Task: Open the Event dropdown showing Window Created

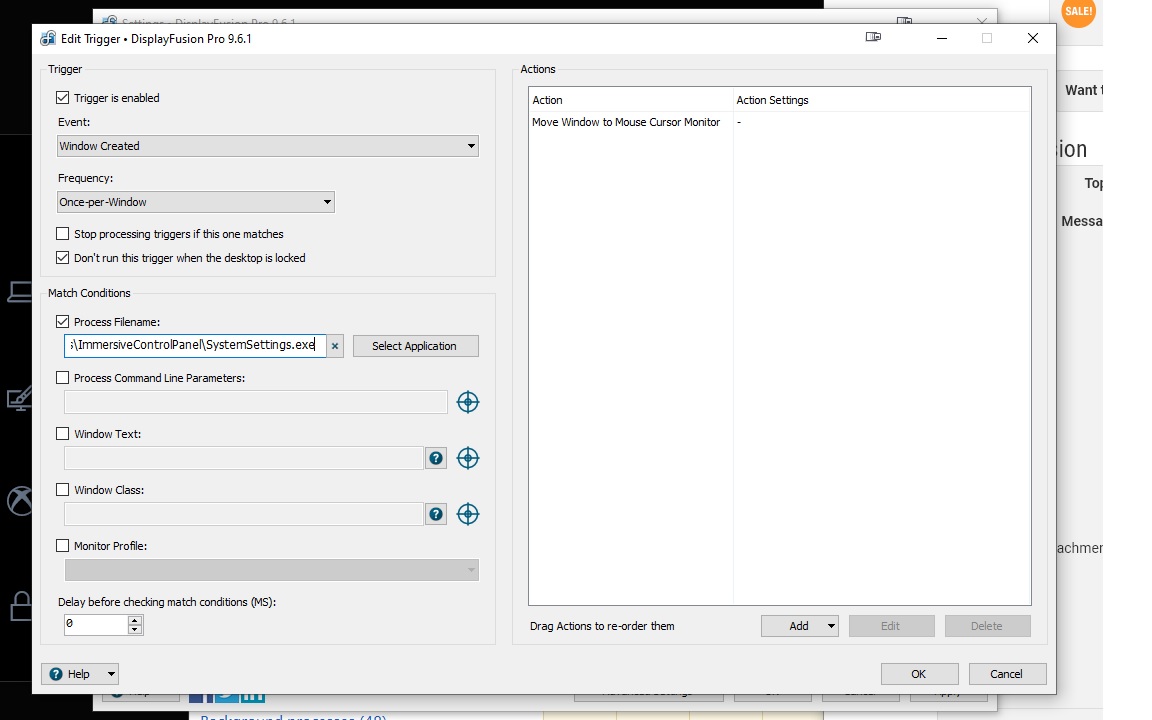Action: tap(268, 146)
